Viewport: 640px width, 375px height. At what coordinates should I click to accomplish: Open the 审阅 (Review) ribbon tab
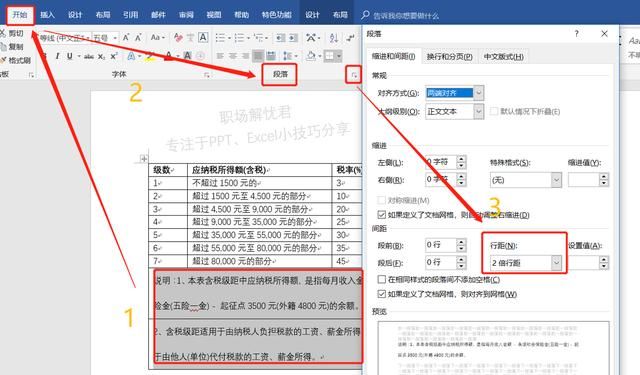click(186, 15)
